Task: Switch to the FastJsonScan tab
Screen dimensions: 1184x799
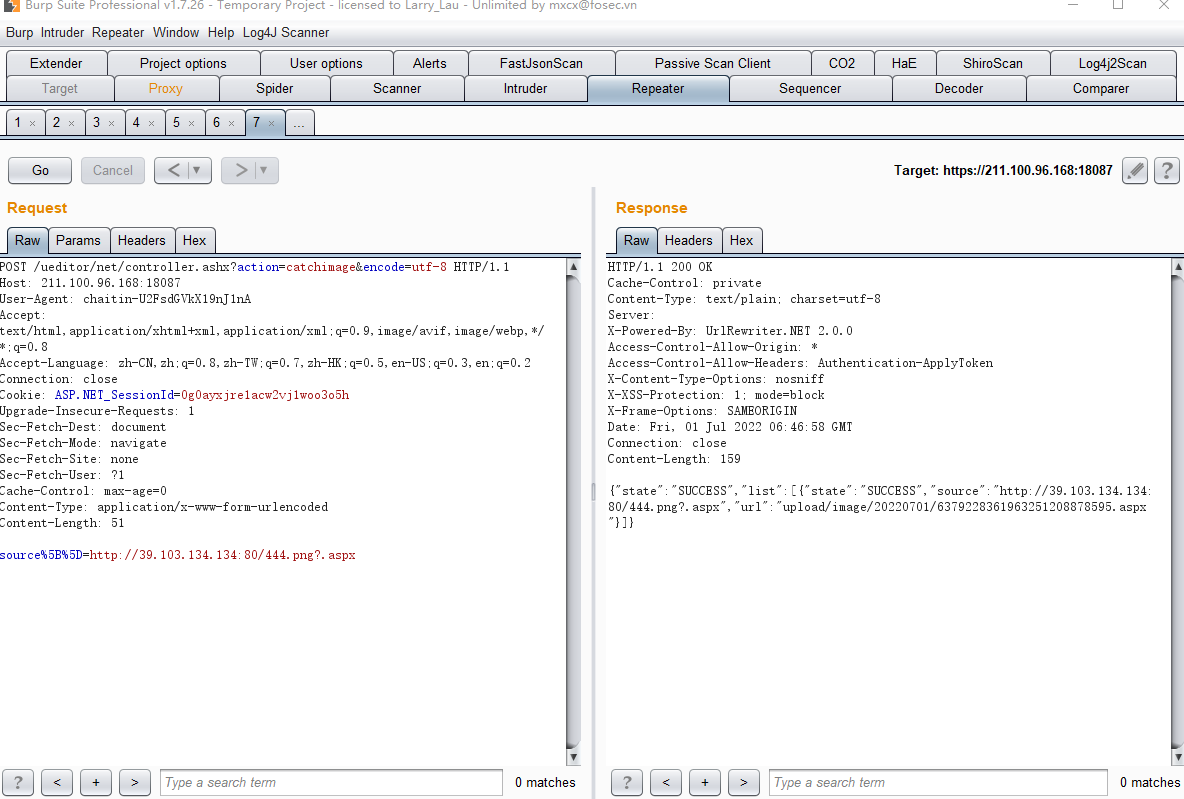Action: point(541,63)
